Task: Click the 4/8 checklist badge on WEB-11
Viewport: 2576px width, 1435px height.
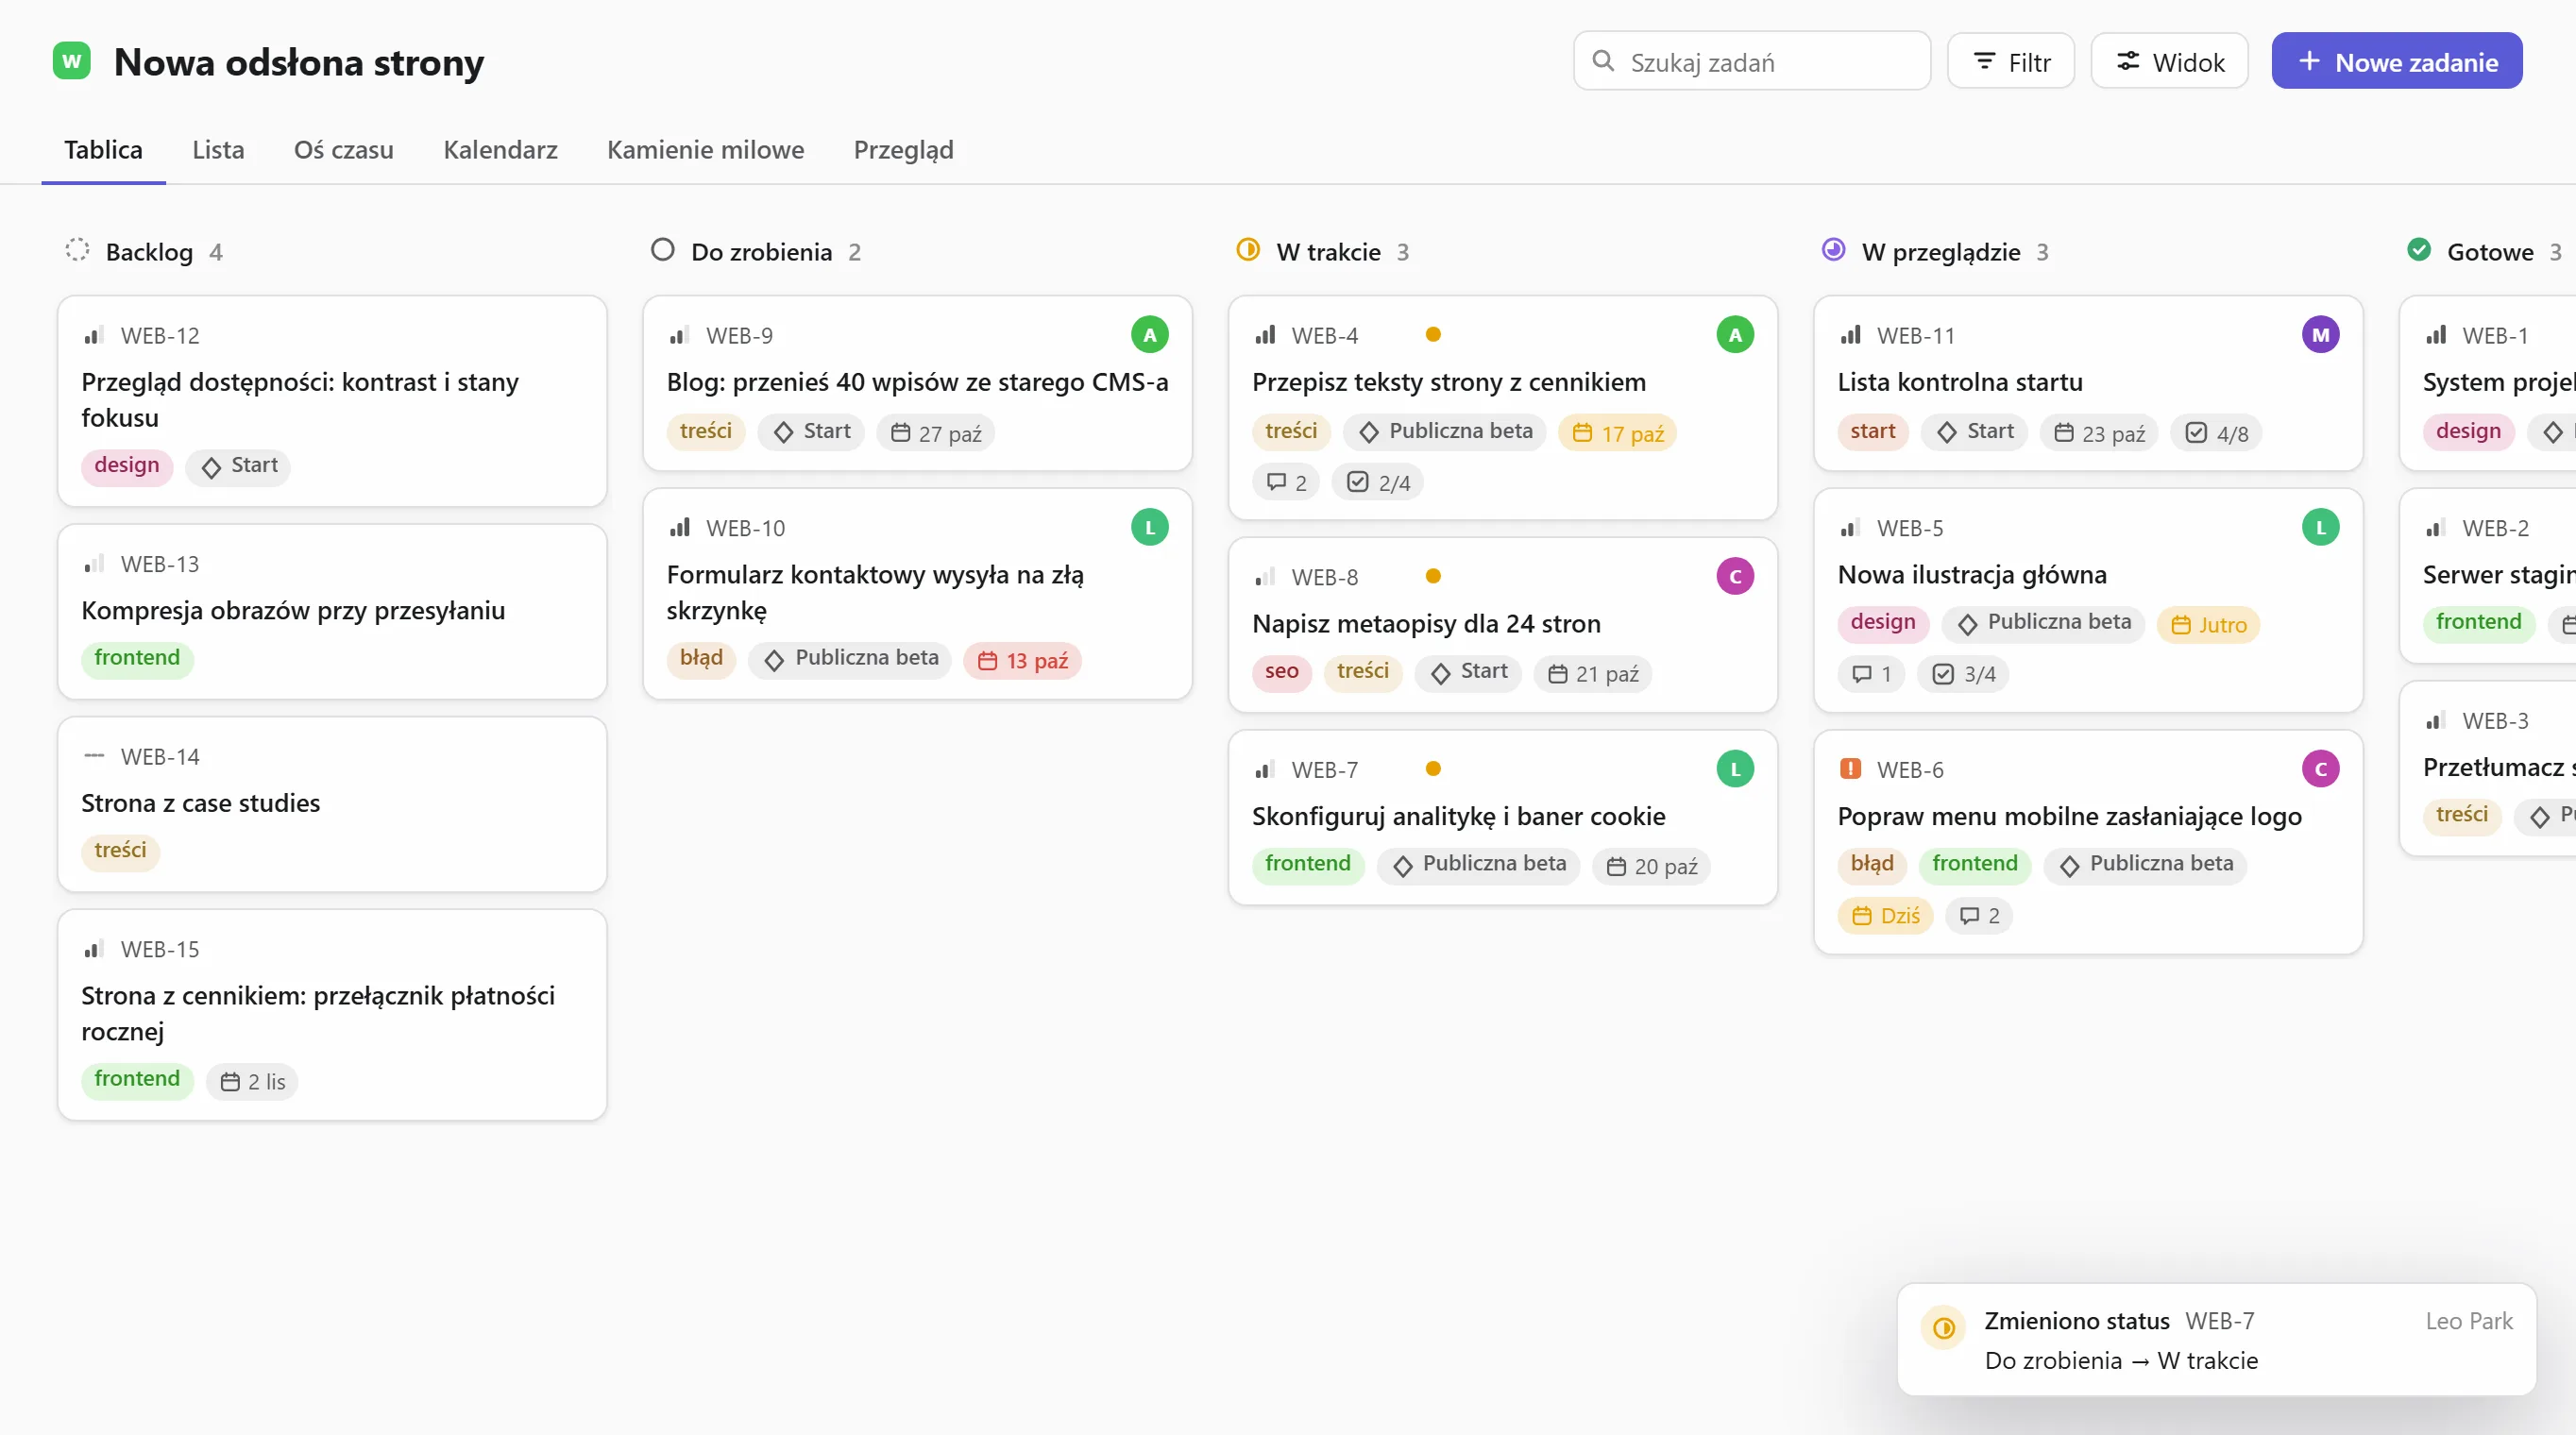Action: (2216, 433)
